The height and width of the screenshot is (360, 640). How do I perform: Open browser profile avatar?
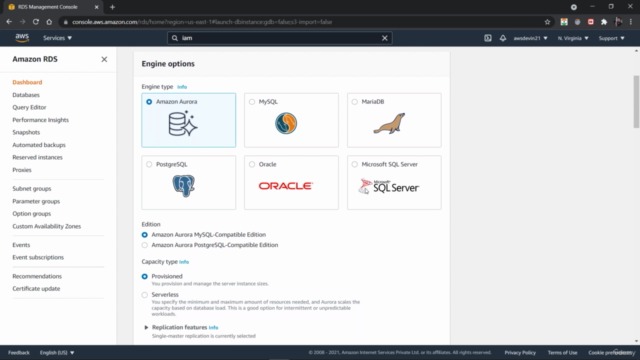pos(618,22)
